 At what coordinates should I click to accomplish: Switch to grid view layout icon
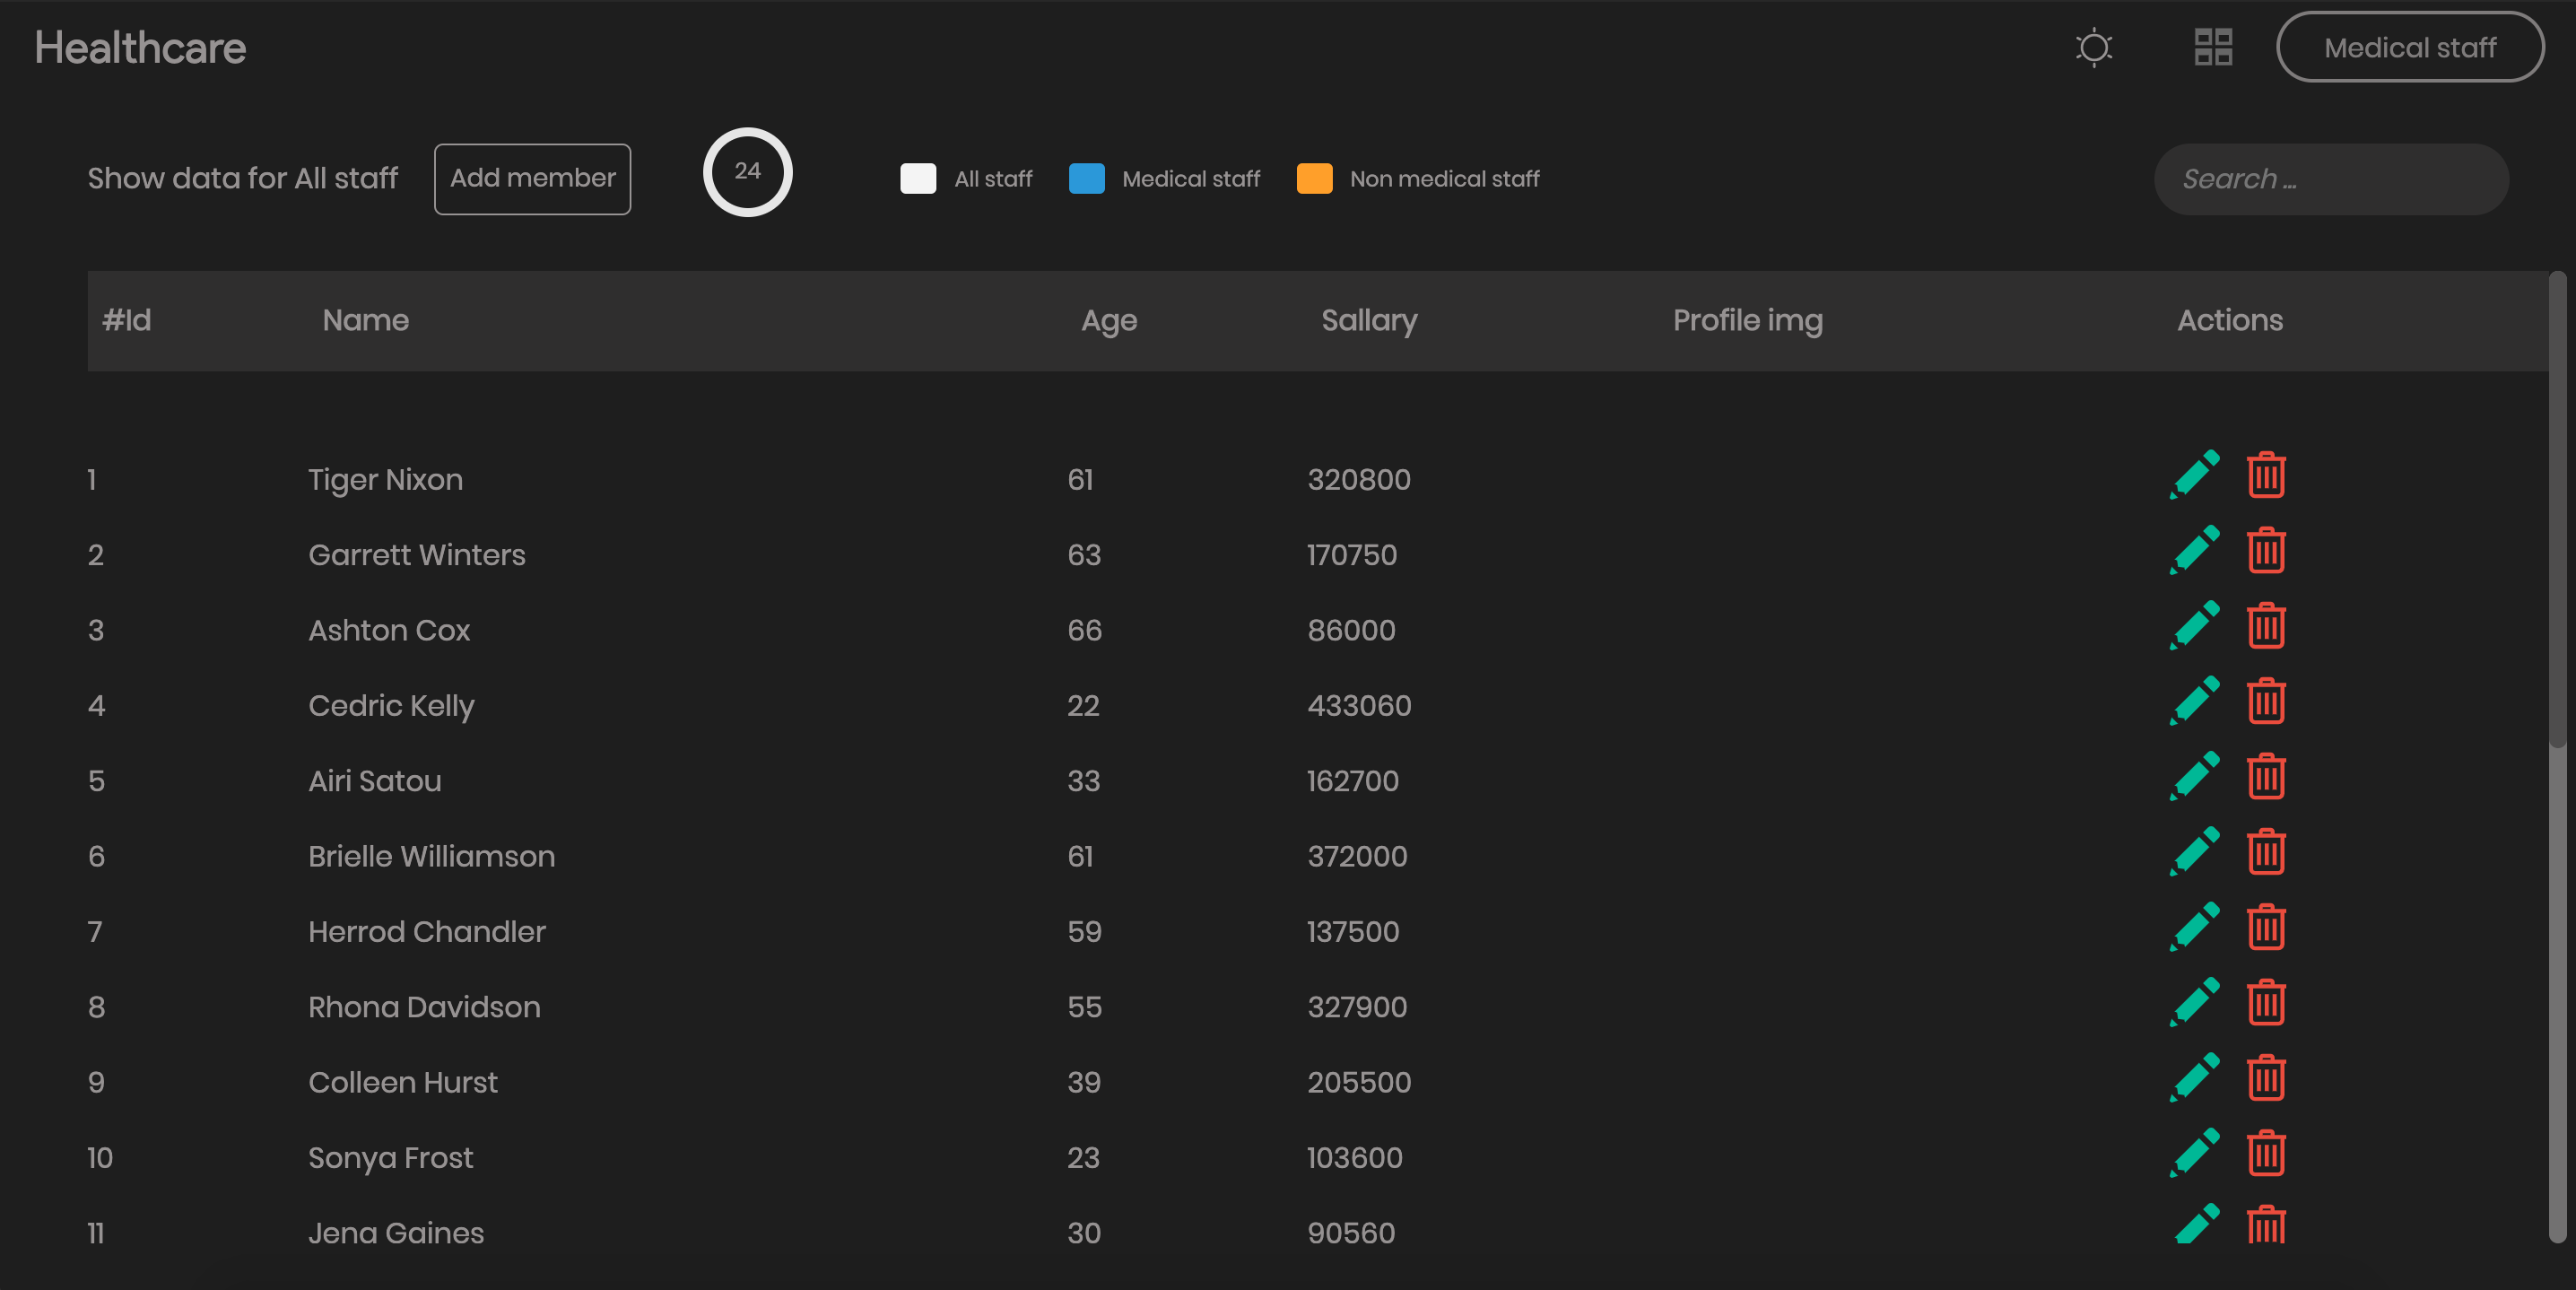(2212, 47)
